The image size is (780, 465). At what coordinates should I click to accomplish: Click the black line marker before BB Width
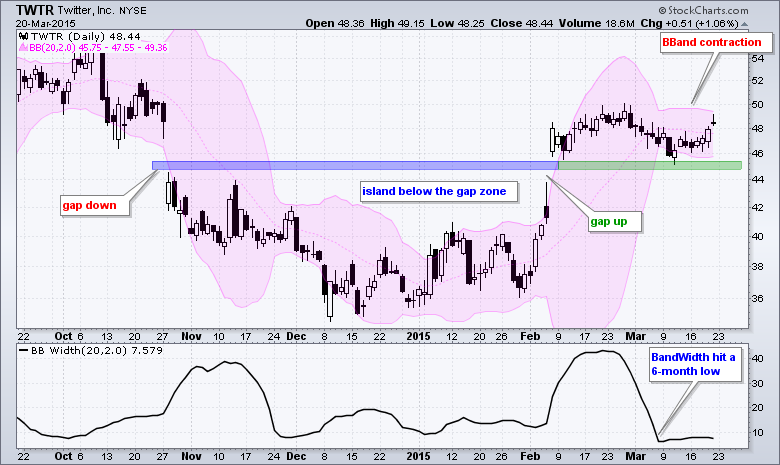[x=23, y=350]
